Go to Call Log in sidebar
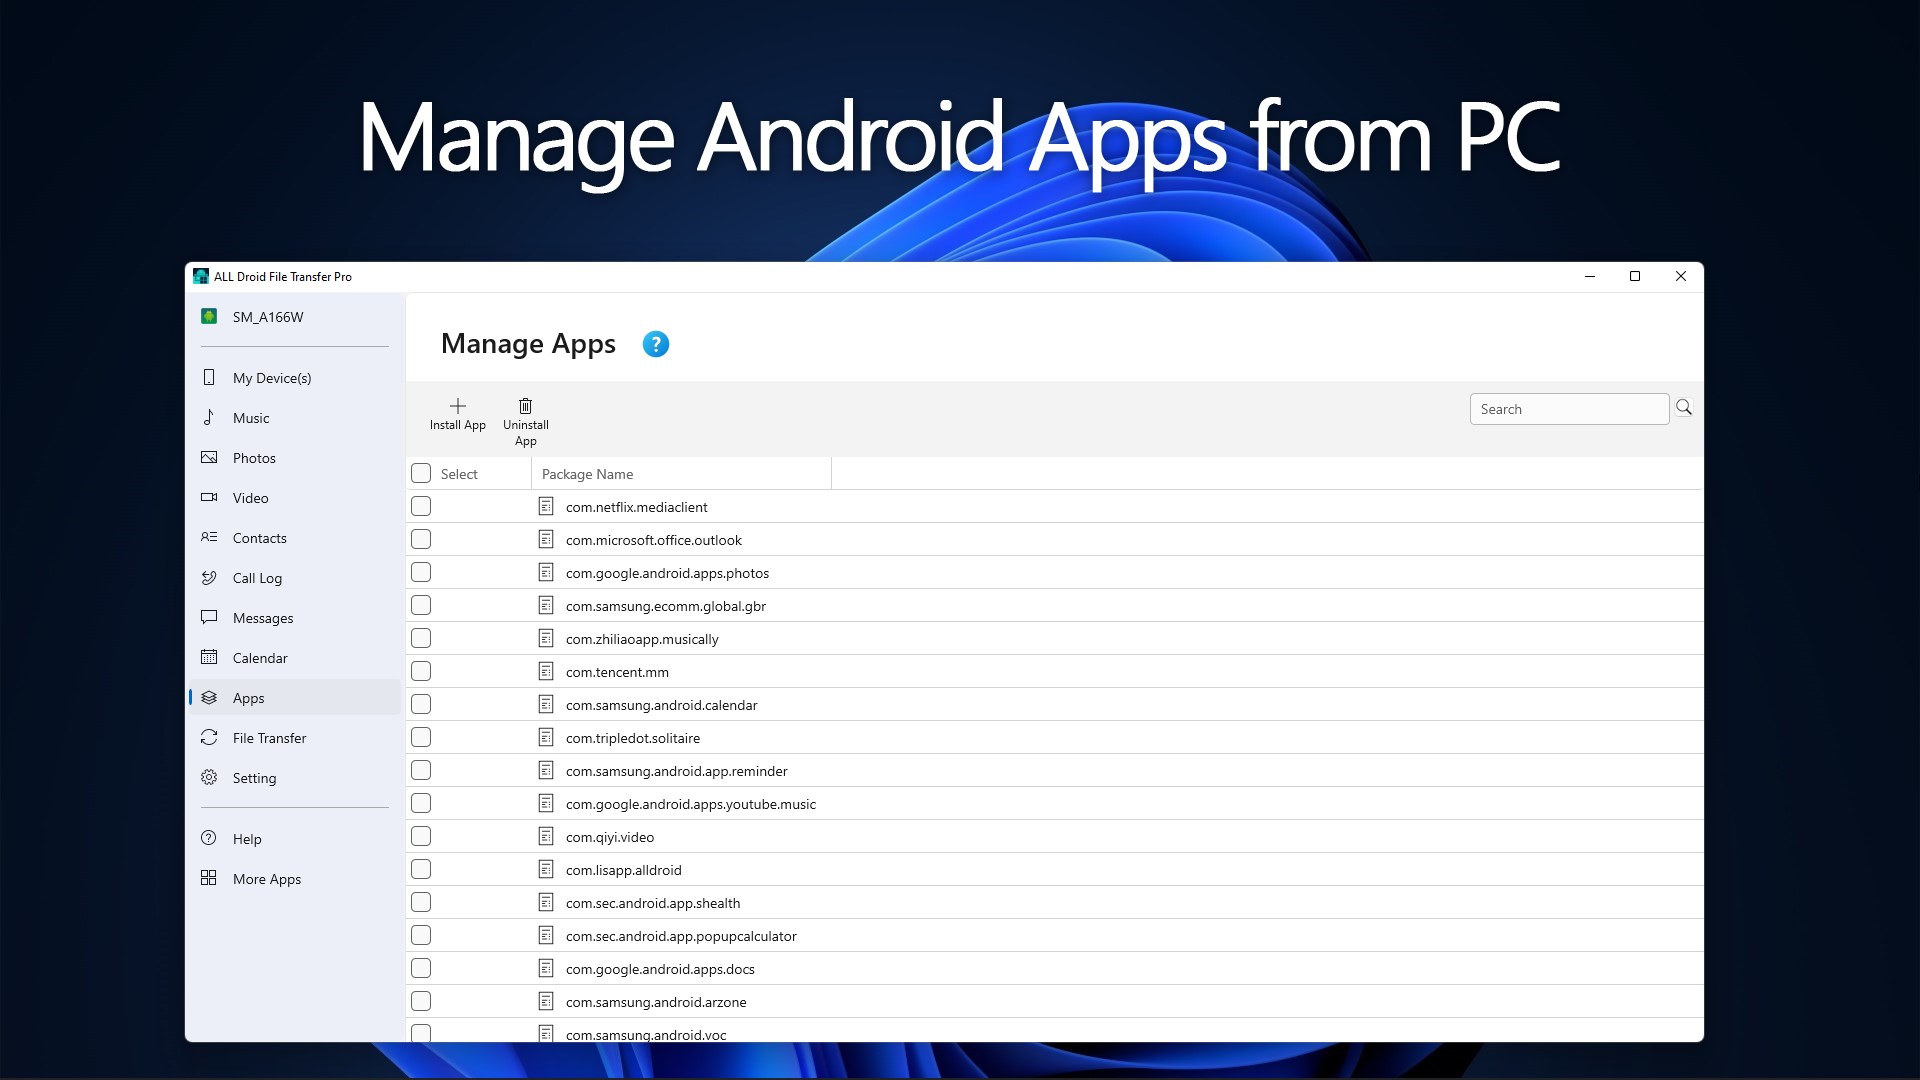This screenshot has width=1920, height=1080. (x=257, y=578)
